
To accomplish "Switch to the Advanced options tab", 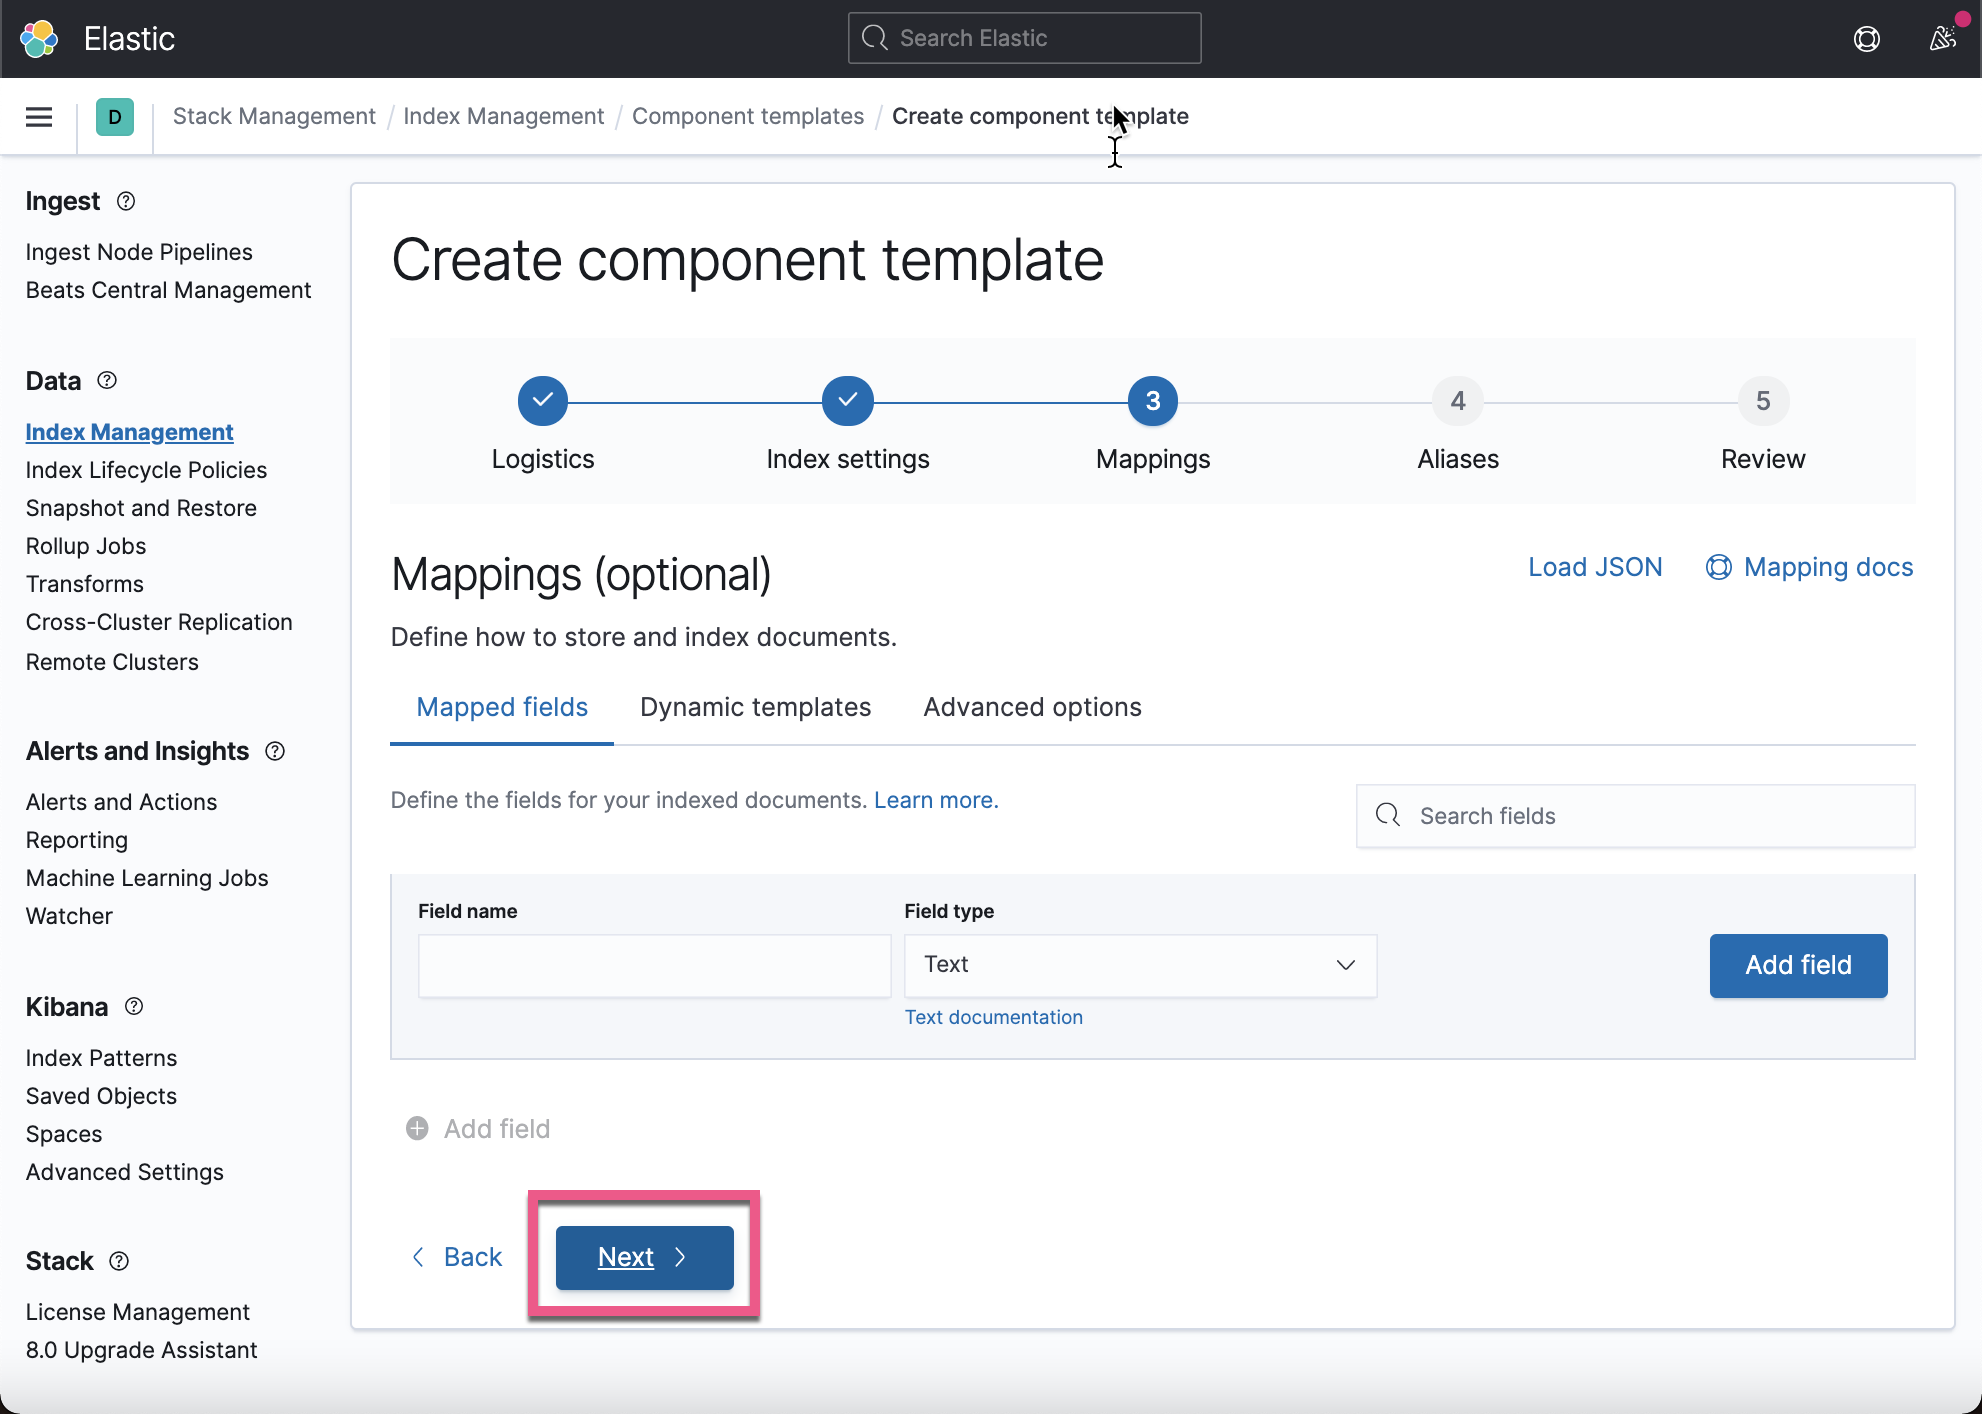I will pyautogui.click(x=1031, y=707).
